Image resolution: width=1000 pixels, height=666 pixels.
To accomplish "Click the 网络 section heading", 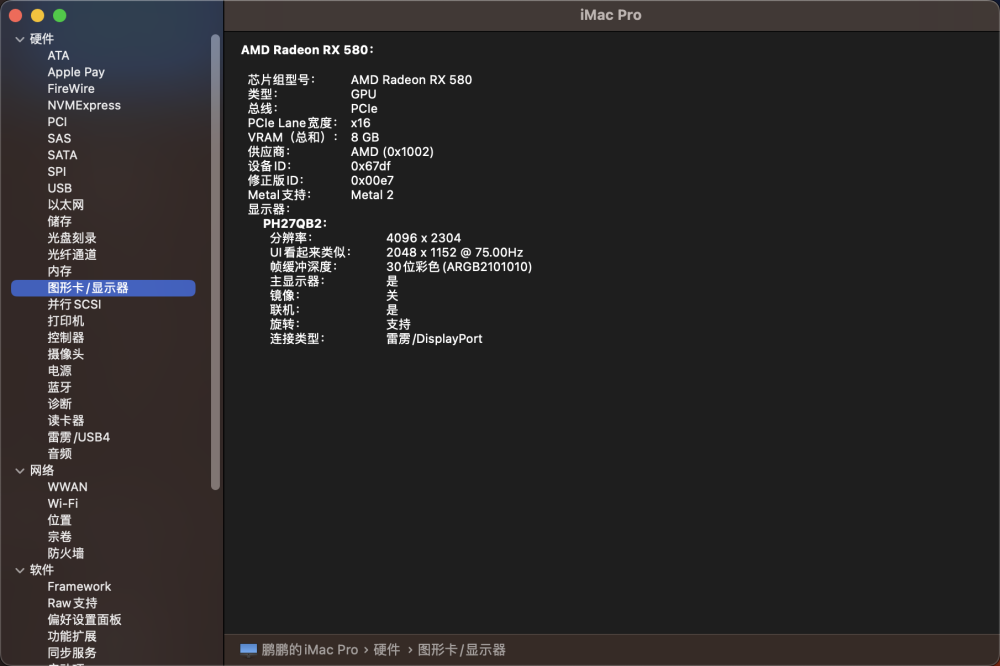I will click(42, 471).
